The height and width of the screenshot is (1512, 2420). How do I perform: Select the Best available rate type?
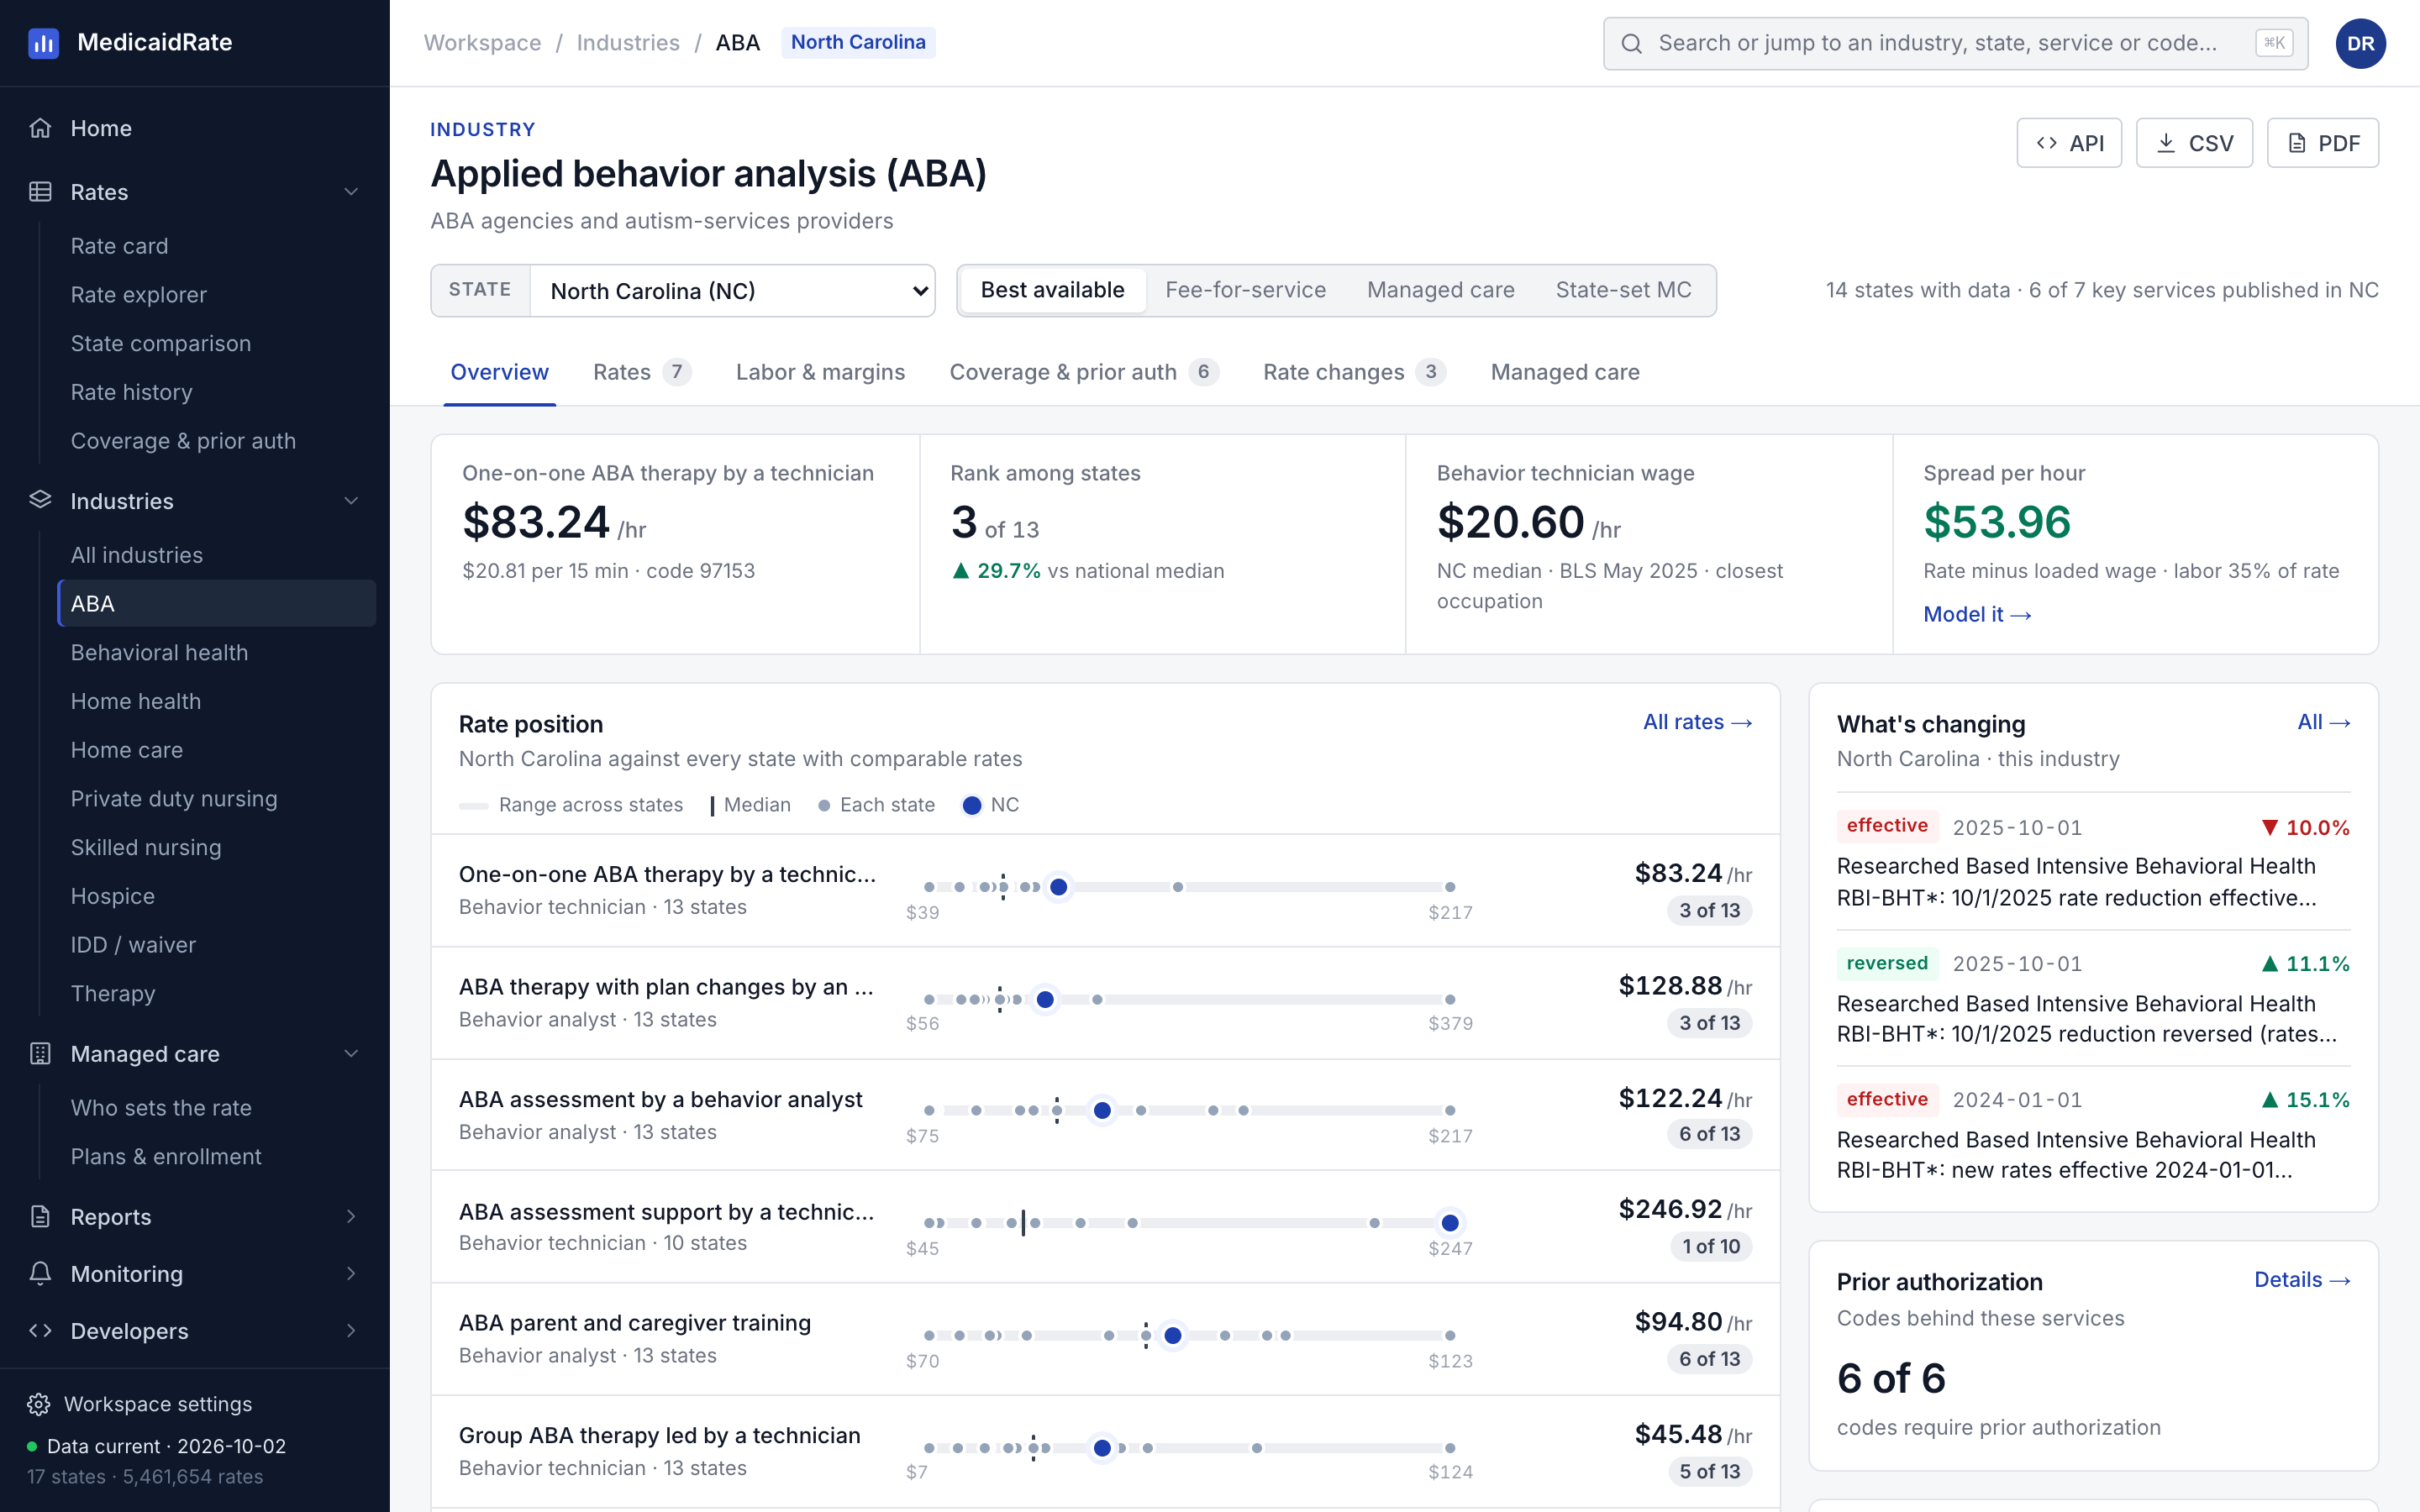point(1052,290)
